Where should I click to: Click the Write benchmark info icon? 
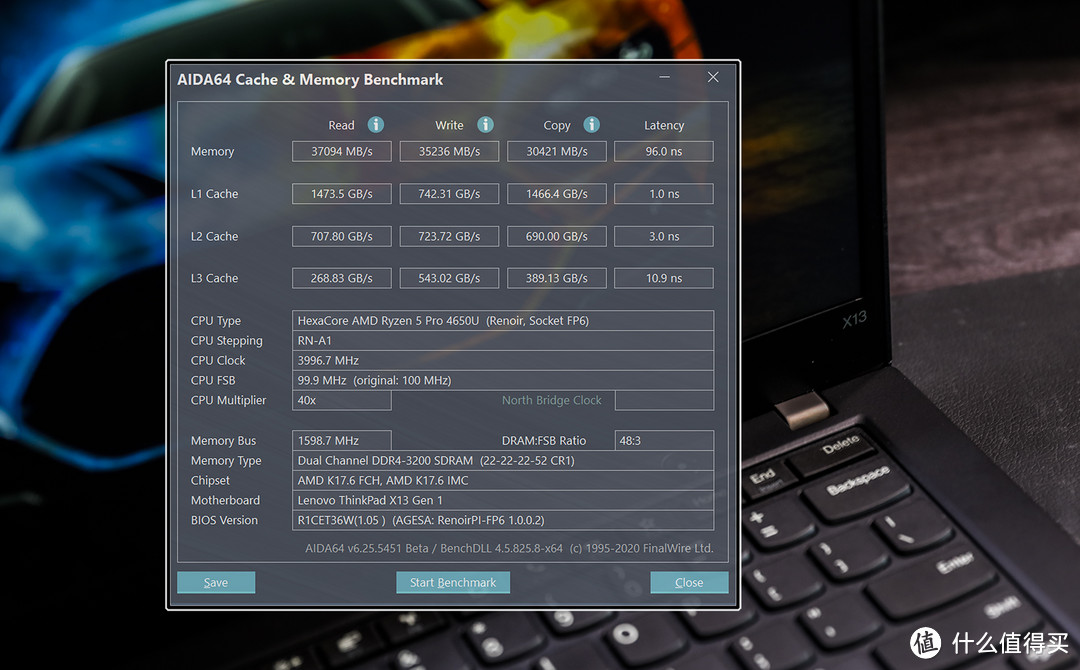[485, 125]
